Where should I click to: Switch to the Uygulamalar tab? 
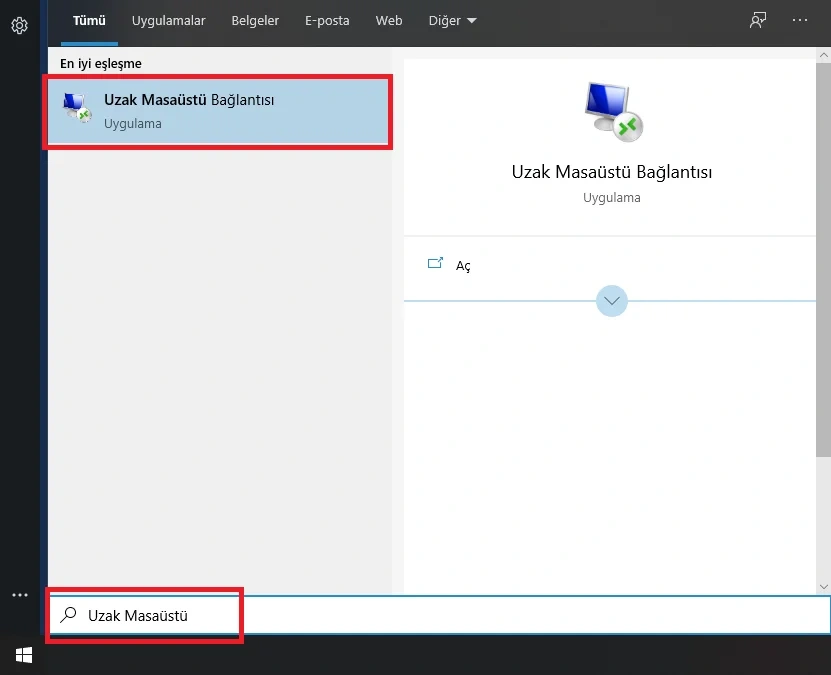(x=168, y=20)
